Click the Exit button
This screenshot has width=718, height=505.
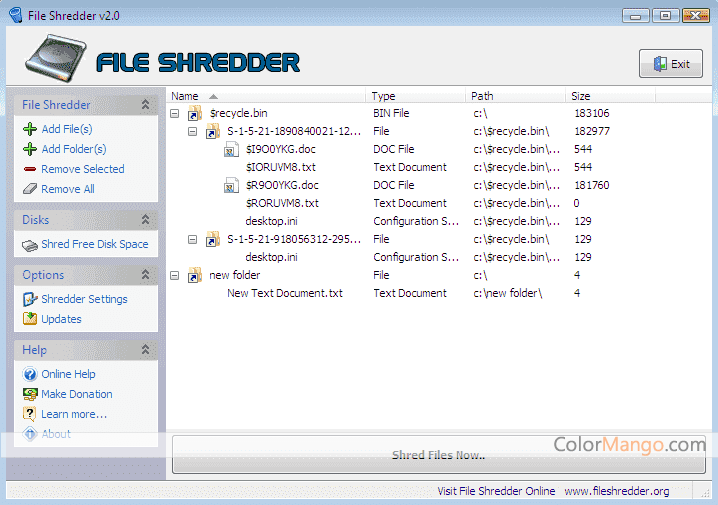click(671, 64)
